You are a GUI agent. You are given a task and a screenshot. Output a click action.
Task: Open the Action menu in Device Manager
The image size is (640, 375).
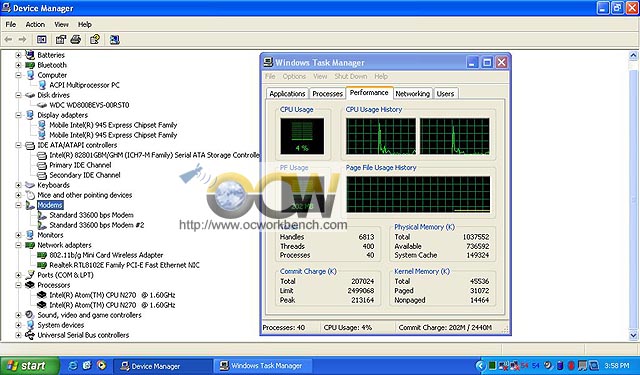click(x=35, y=24)
